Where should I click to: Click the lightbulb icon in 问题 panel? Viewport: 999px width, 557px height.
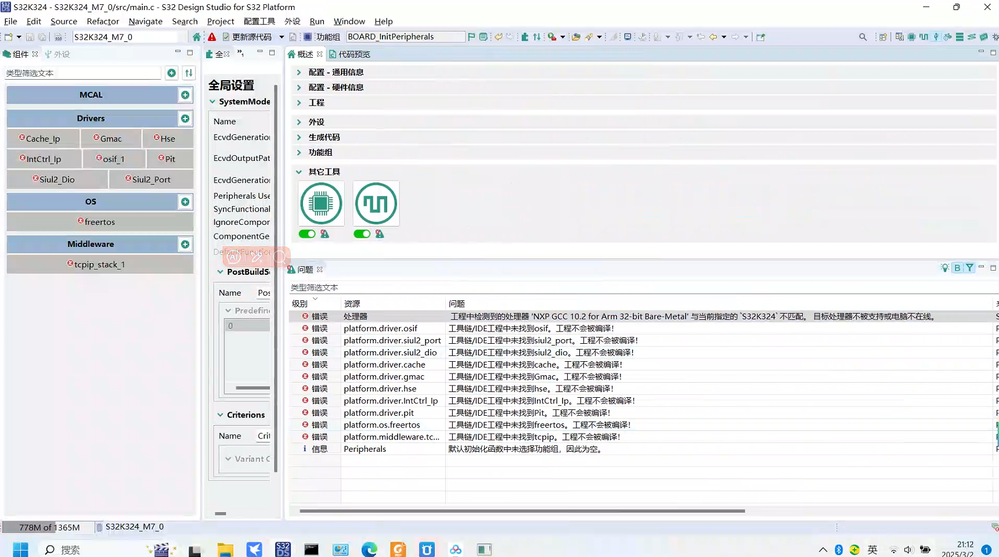(945, 268)
